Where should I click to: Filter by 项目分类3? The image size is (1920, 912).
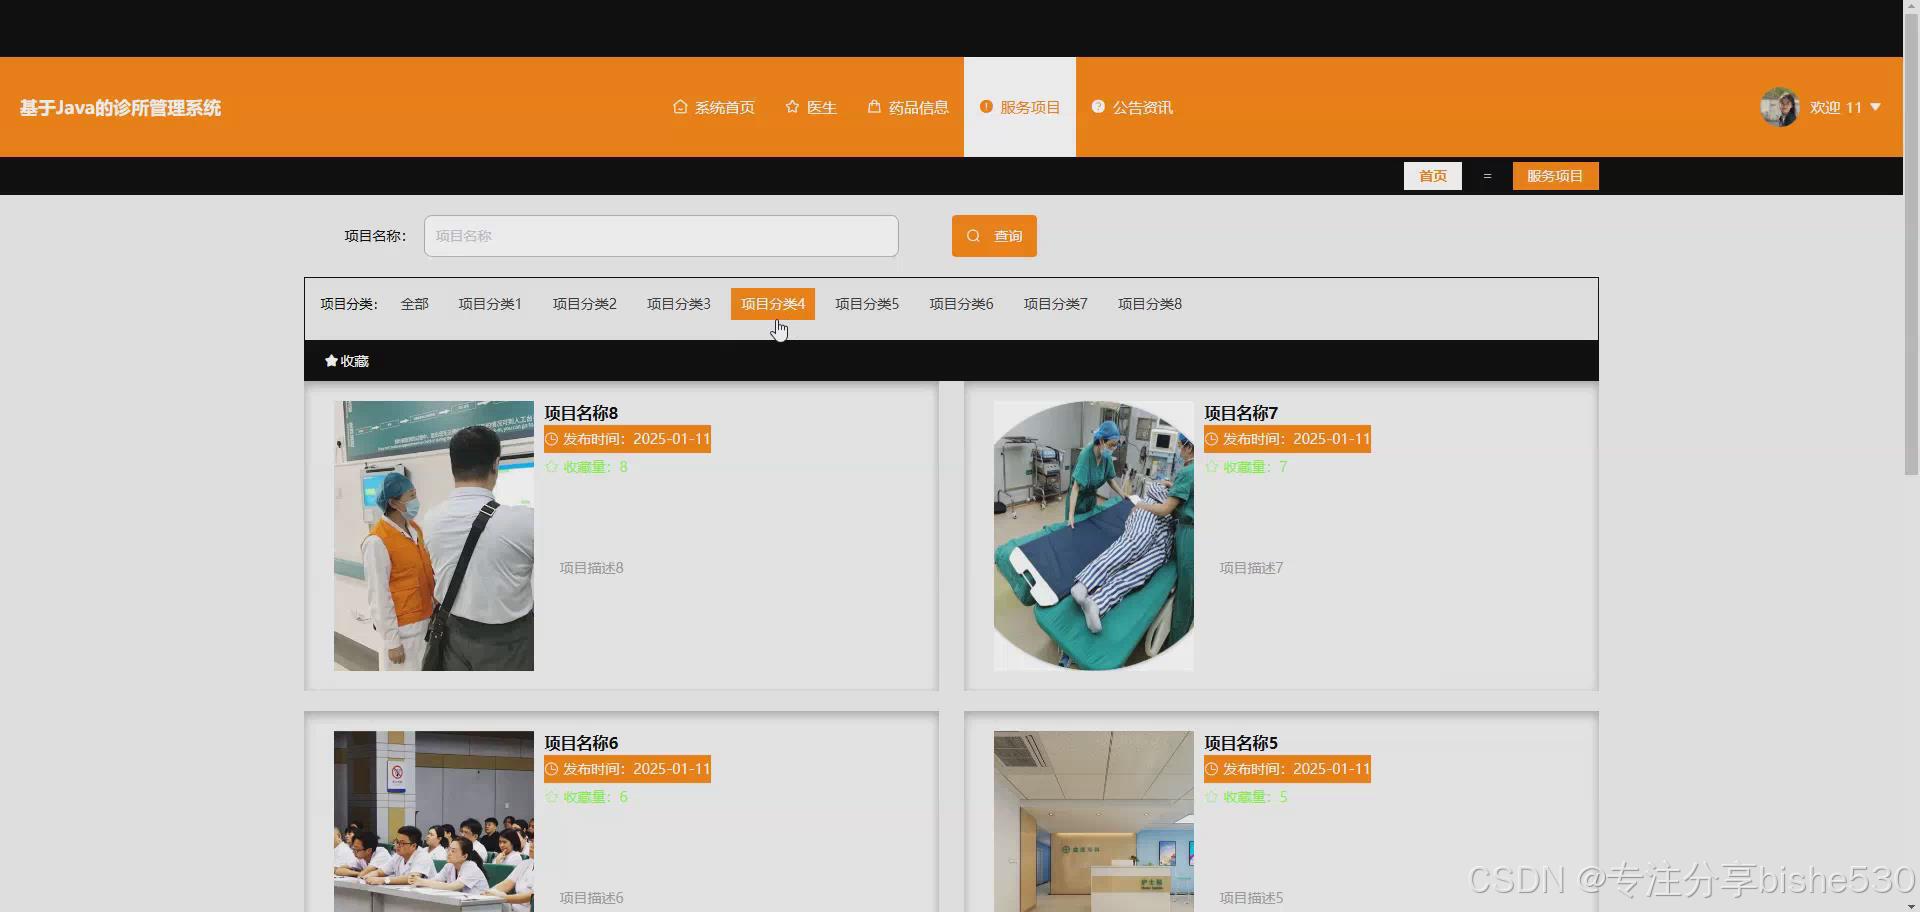click(679, 304)
